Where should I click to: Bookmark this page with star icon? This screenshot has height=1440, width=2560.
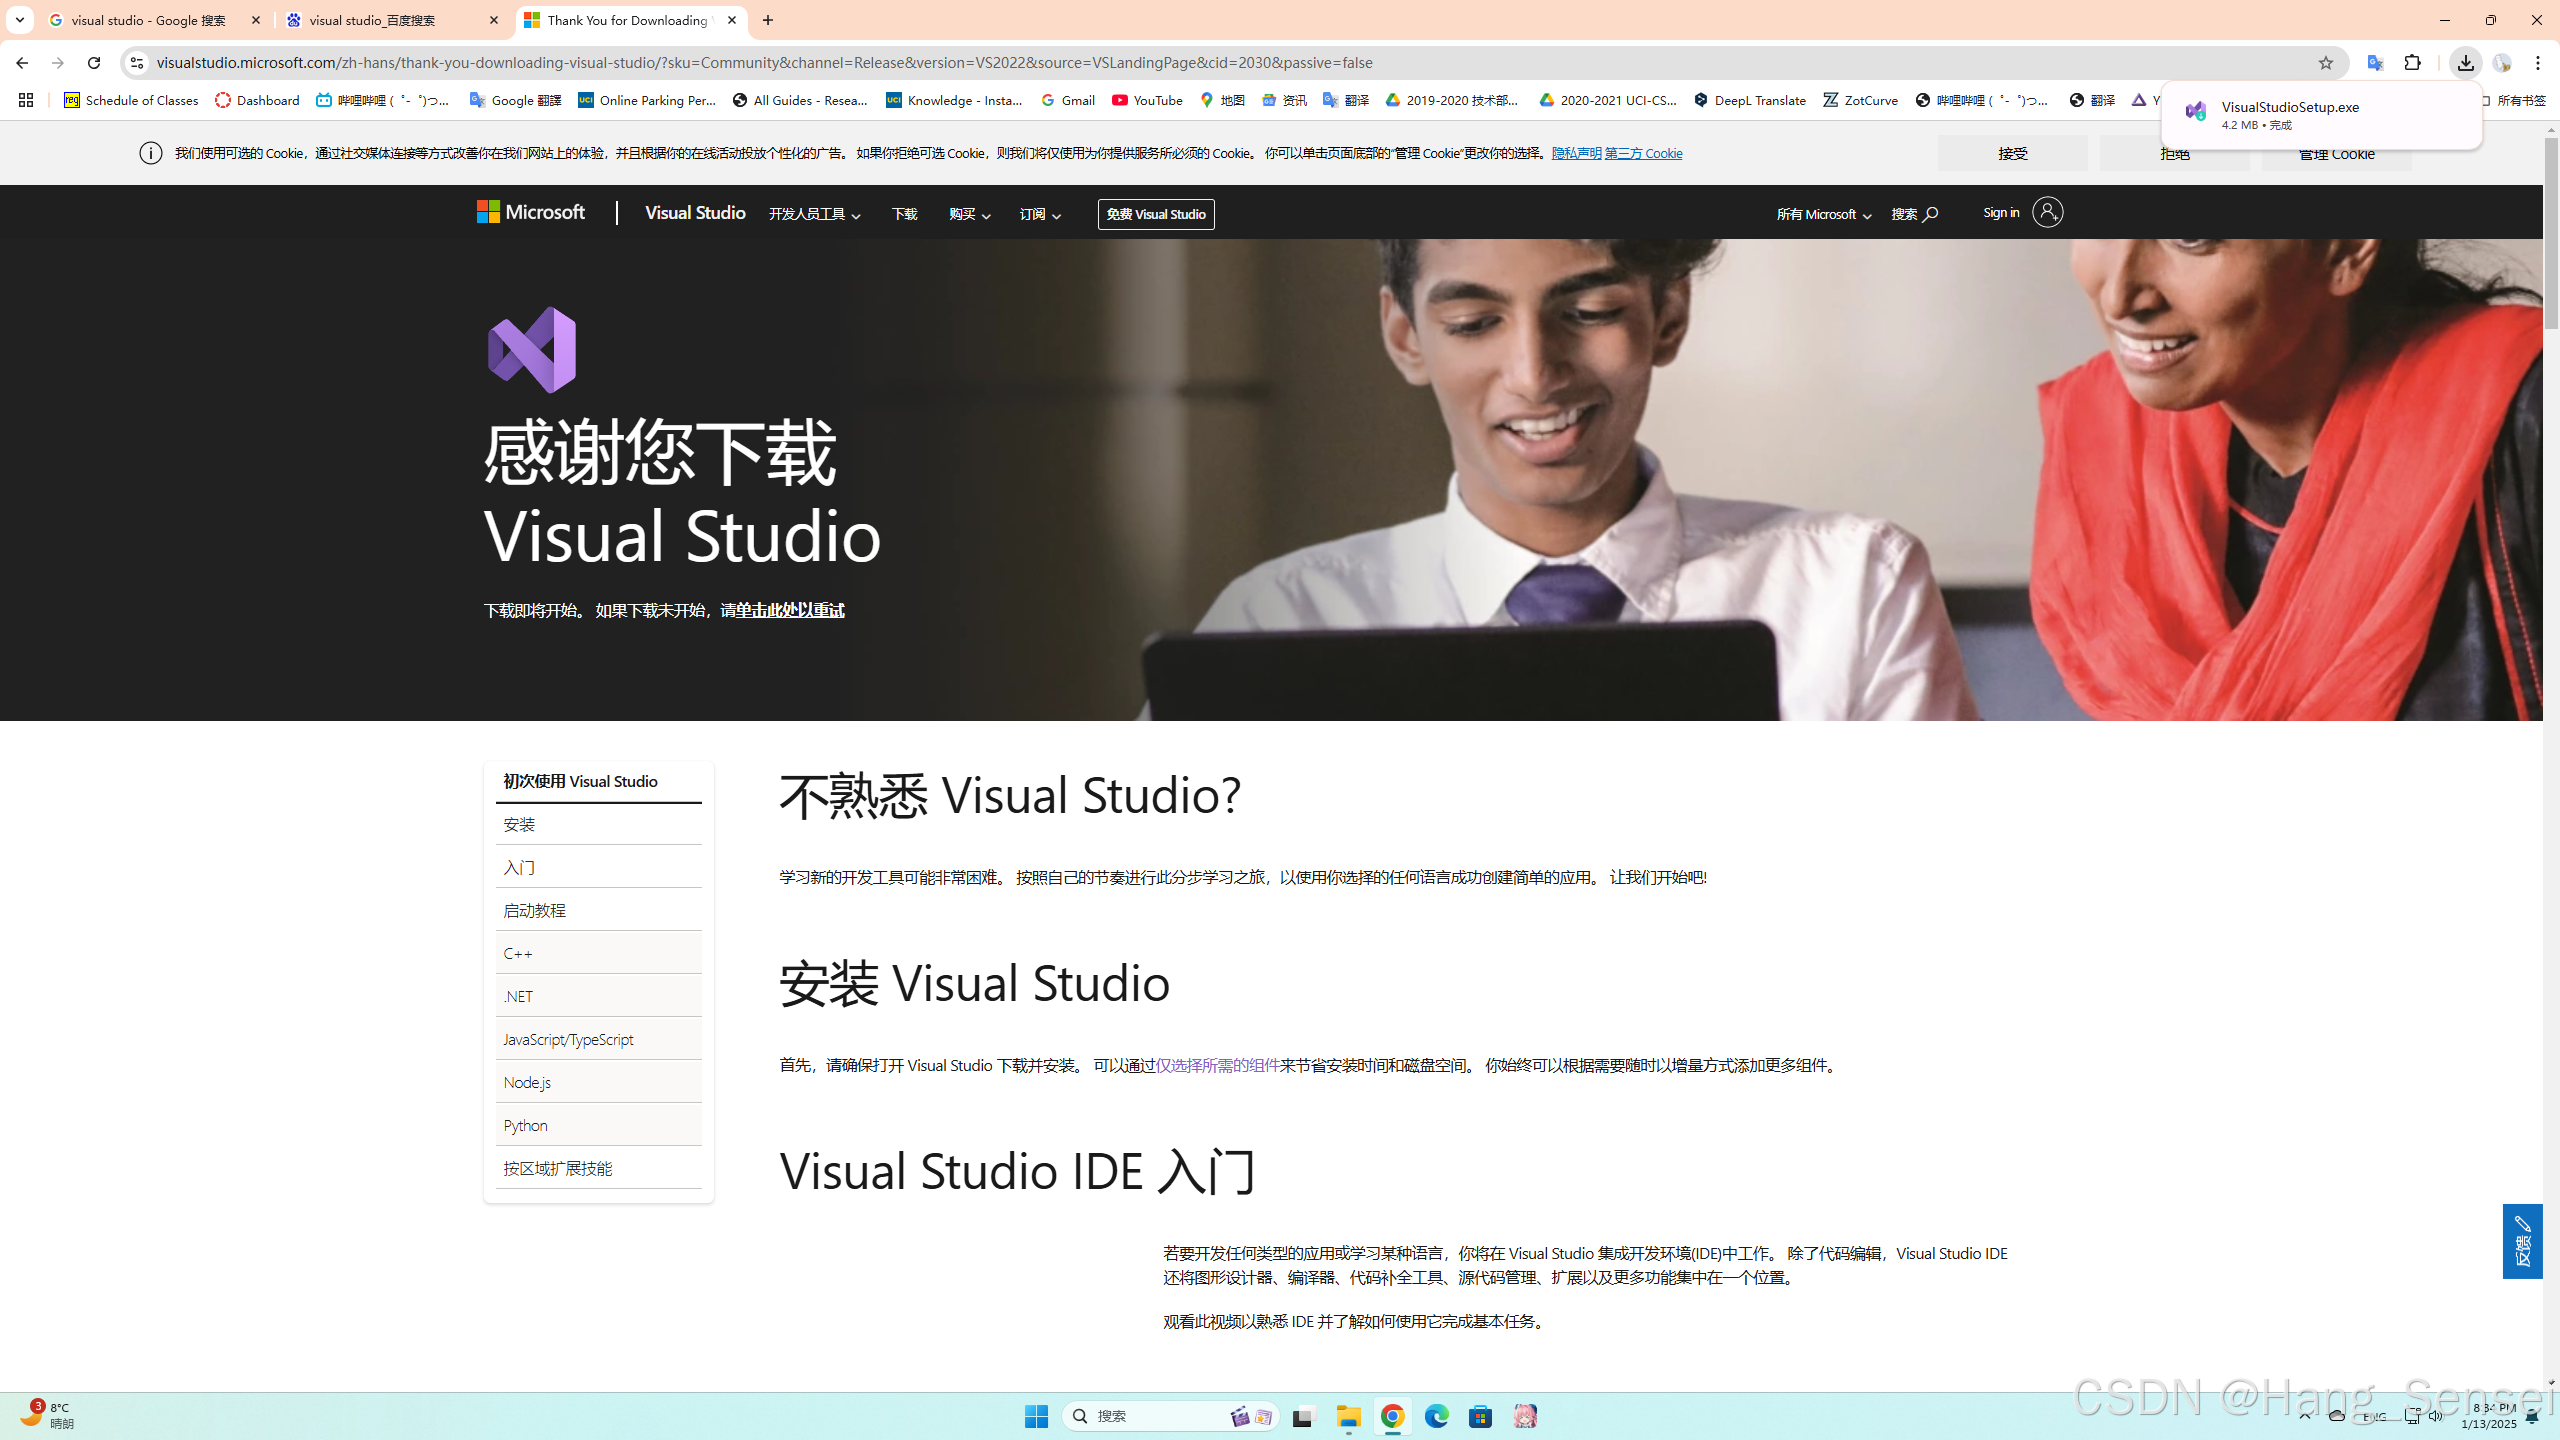2325,63
